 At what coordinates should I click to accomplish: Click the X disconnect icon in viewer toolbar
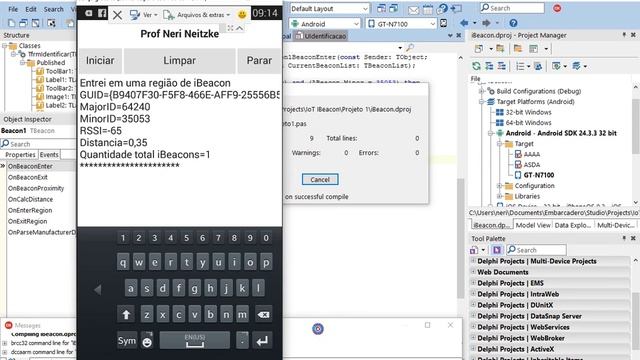[117, 15]
